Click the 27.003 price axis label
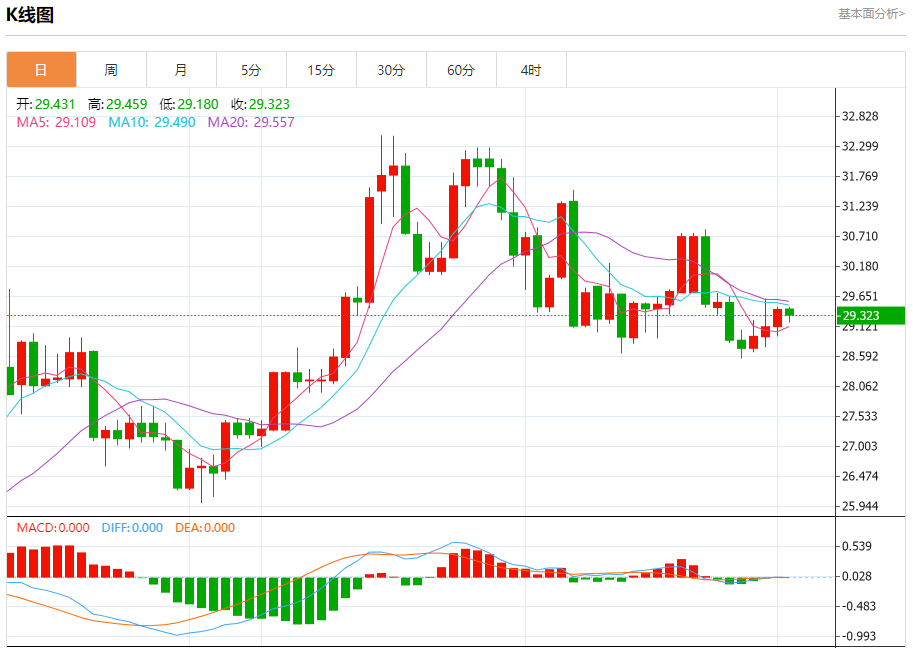This screenshot has width=913, height=648. [x=860, y=446]
